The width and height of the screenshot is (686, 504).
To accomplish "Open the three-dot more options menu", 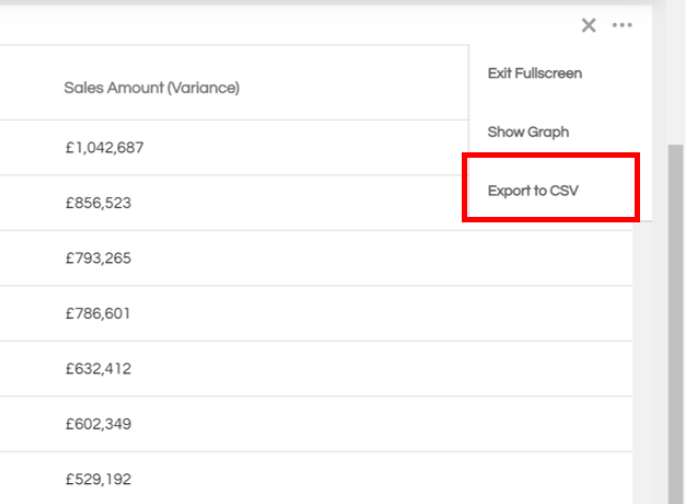I will [x=622, y=26].
